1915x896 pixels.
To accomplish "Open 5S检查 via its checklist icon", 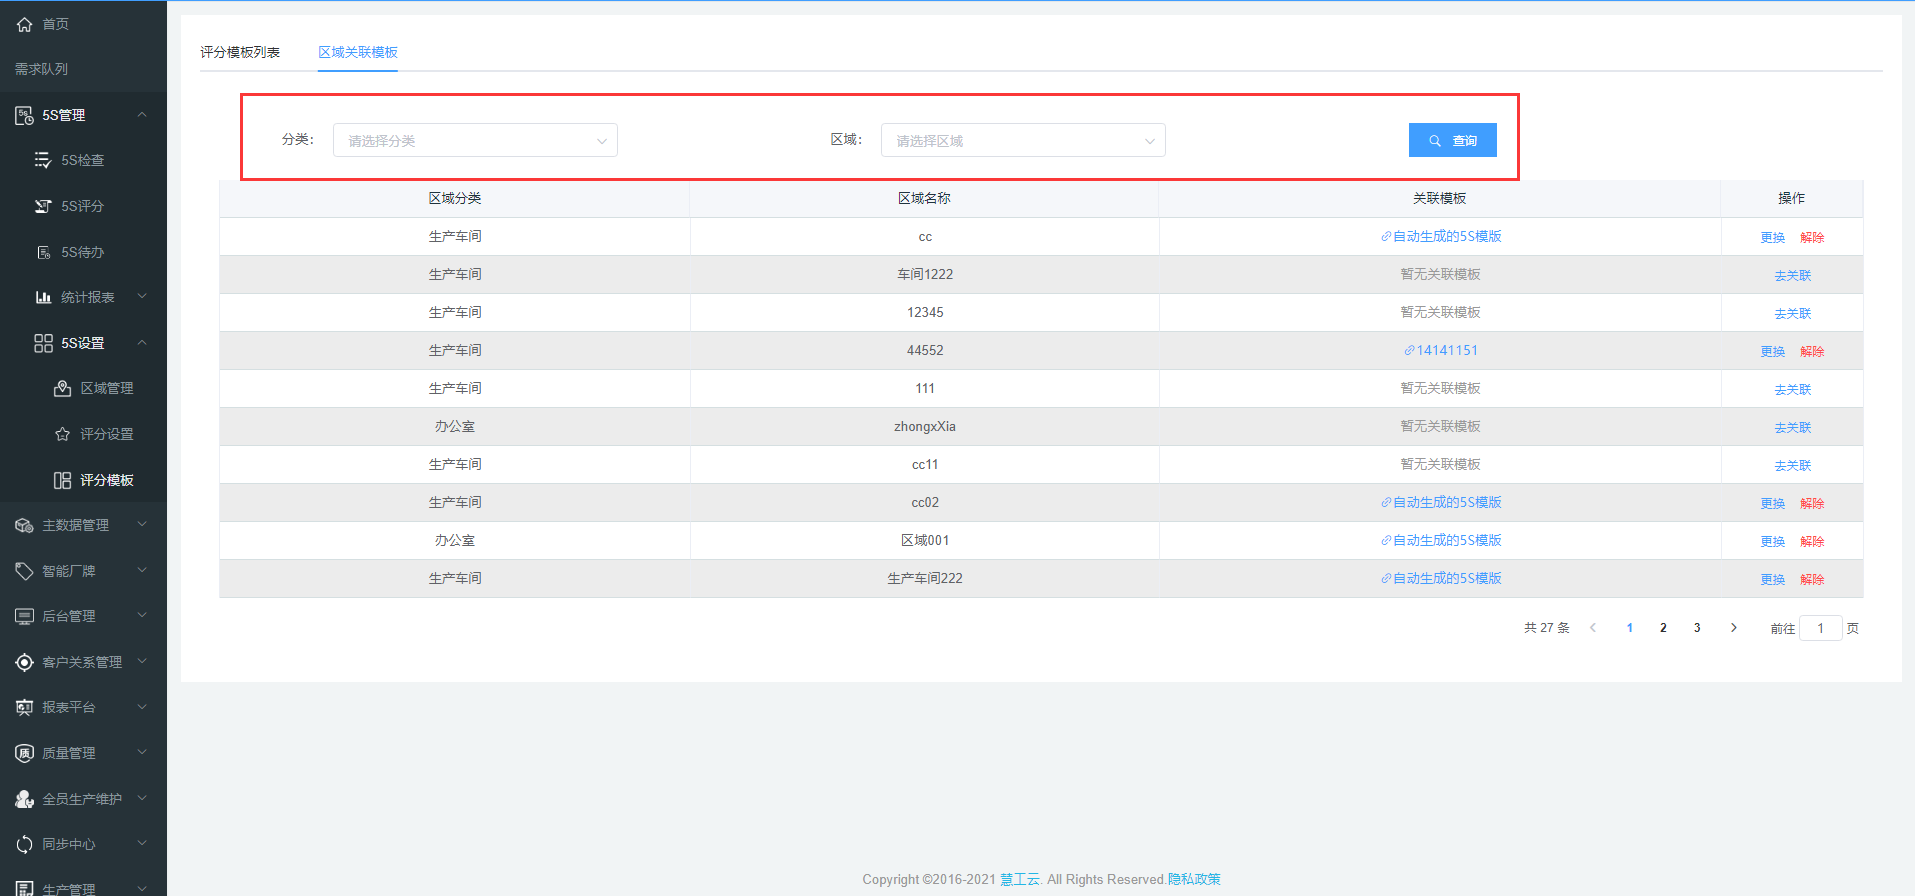I will (43, 160).
